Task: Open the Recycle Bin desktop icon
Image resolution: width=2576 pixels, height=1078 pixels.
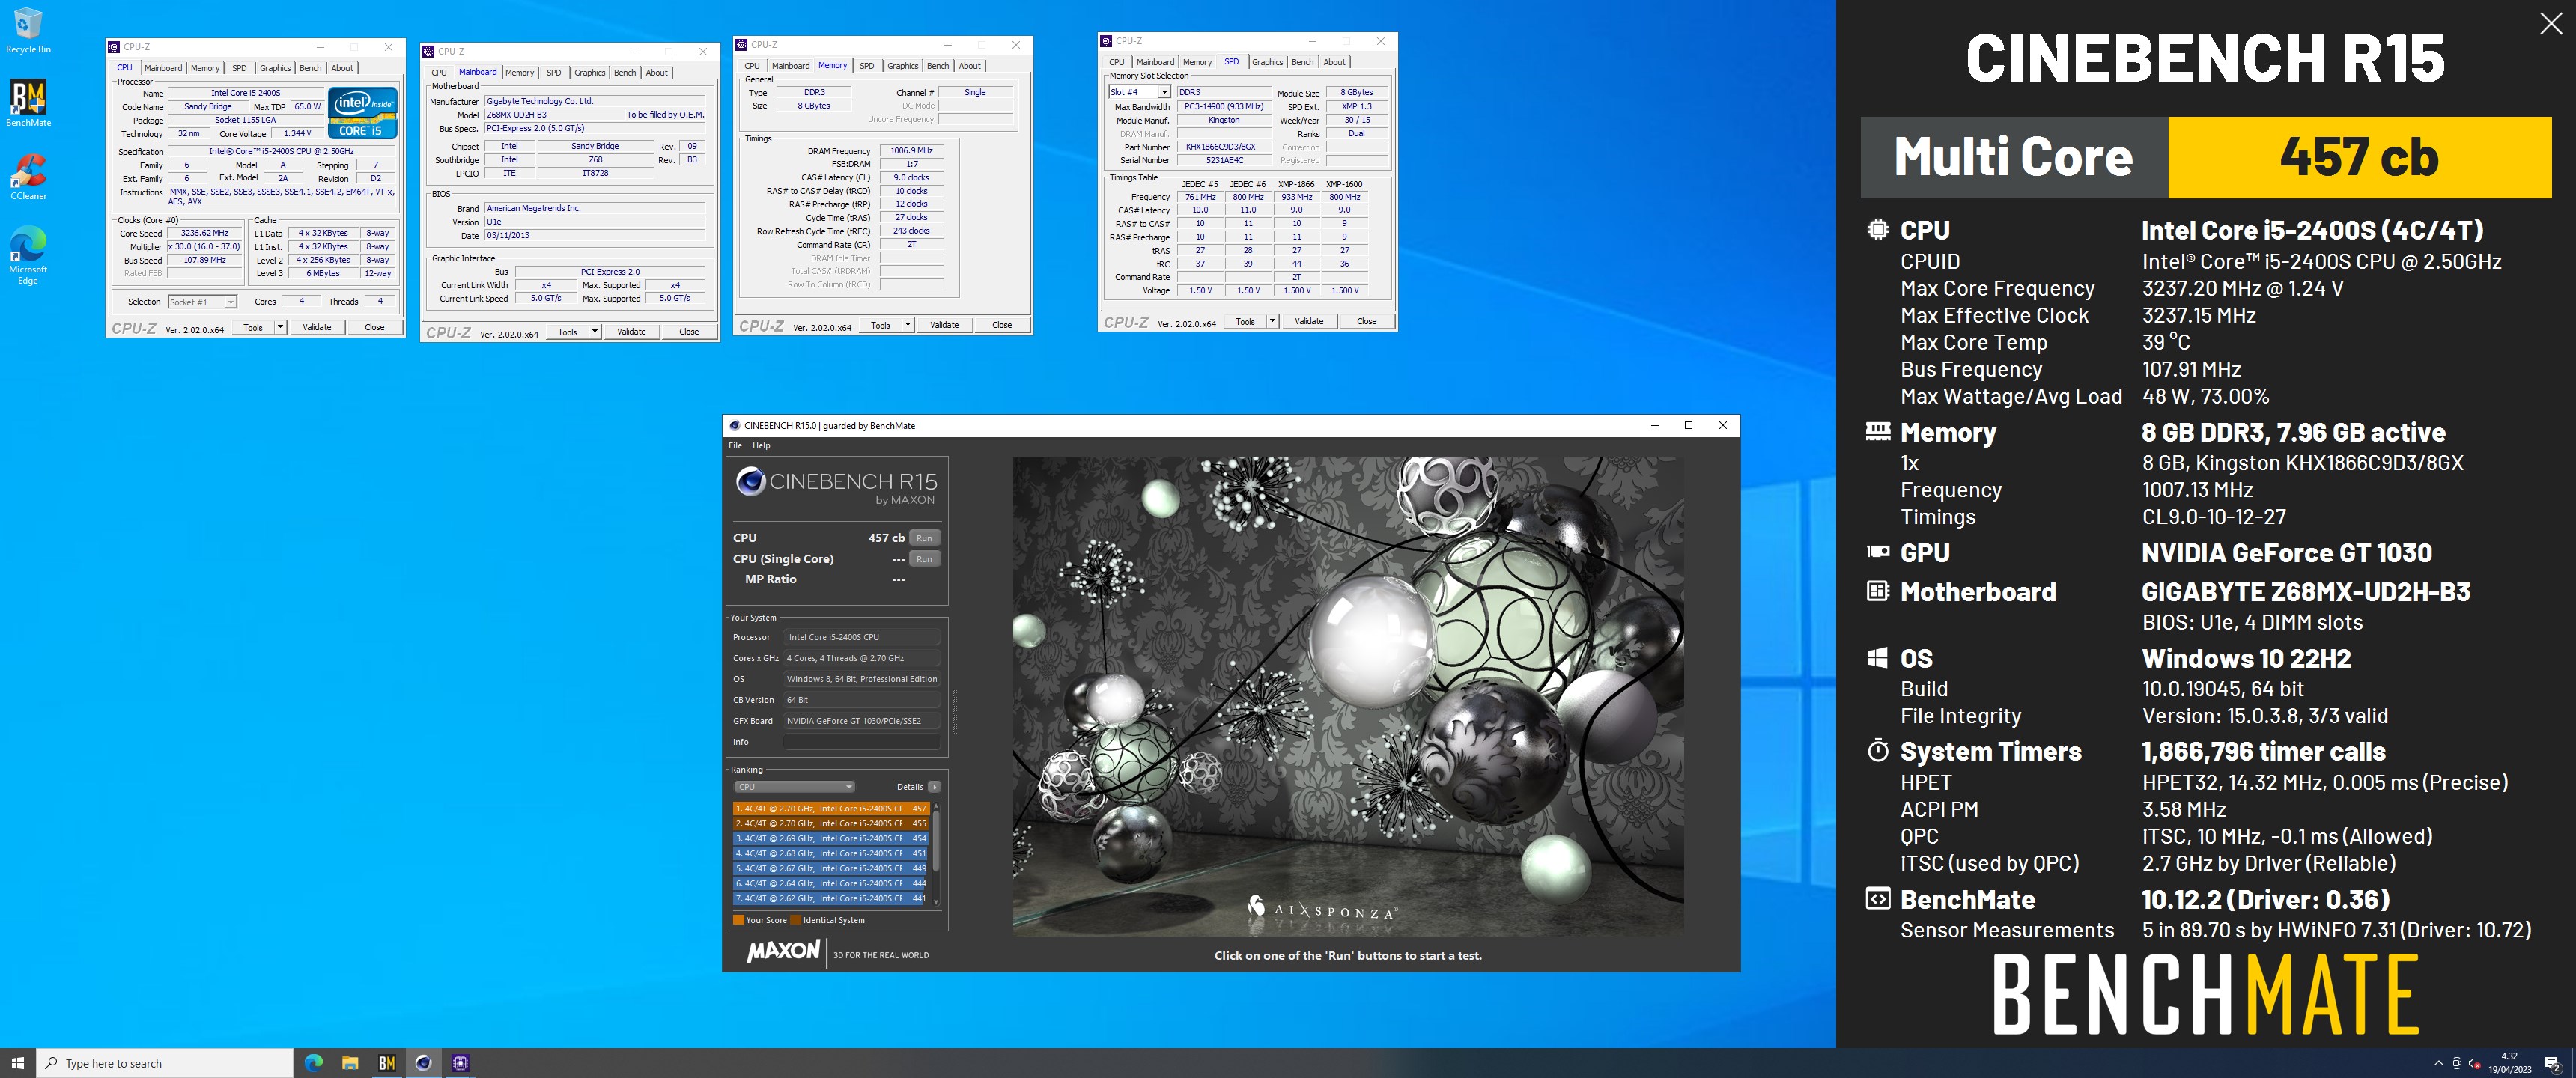Action: click(x=28, y=30)
